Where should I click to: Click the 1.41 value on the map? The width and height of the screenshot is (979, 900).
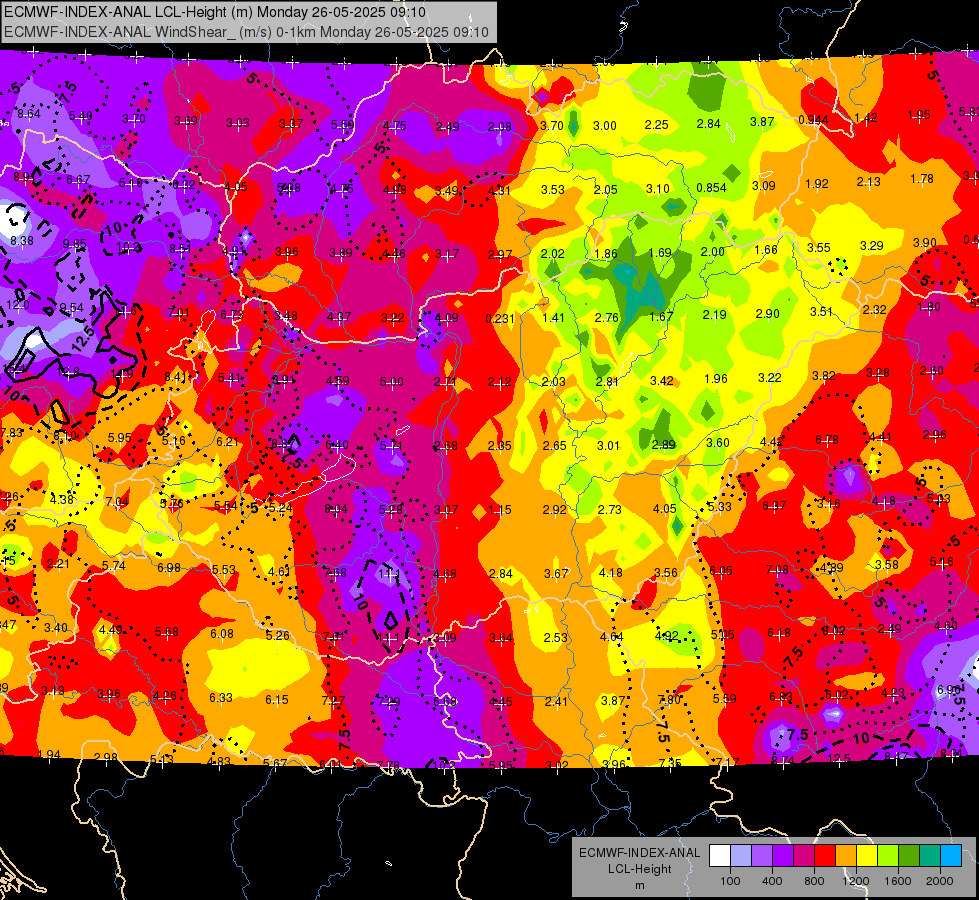click(553, 318)
